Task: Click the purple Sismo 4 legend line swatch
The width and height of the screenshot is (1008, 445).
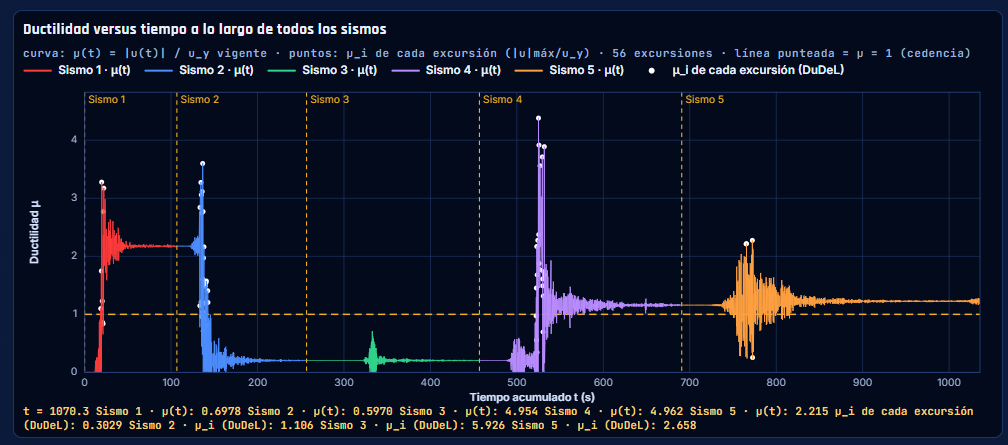Action: 406,70
